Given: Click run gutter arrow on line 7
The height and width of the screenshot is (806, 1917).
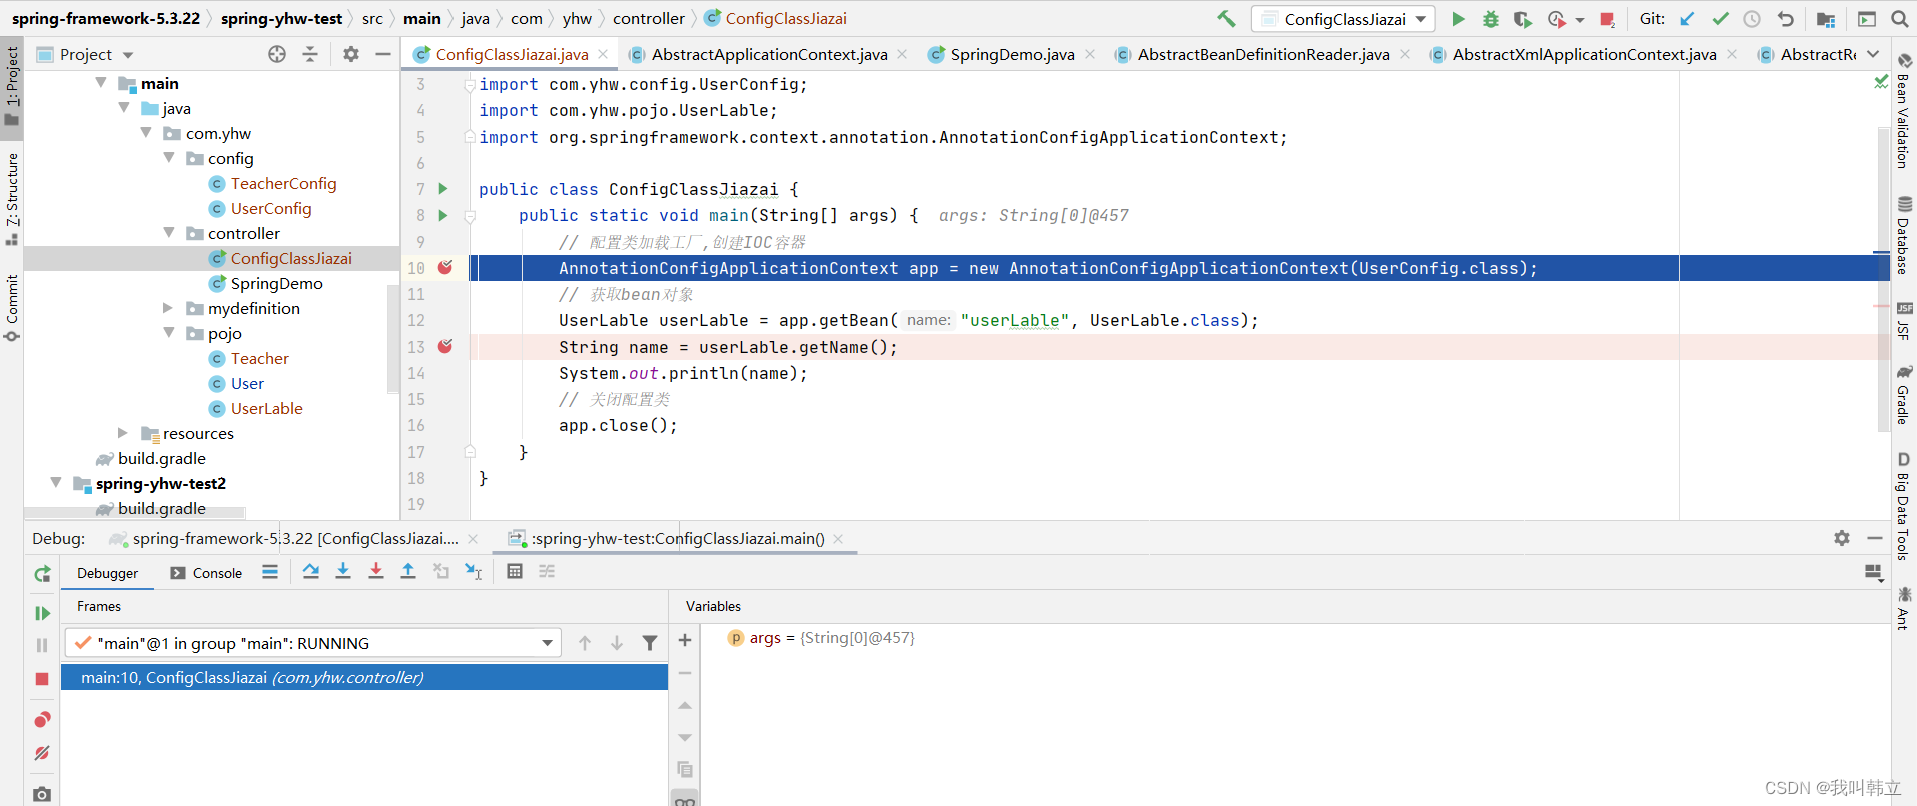Looking at the screenshot, I should pos(443,188).
